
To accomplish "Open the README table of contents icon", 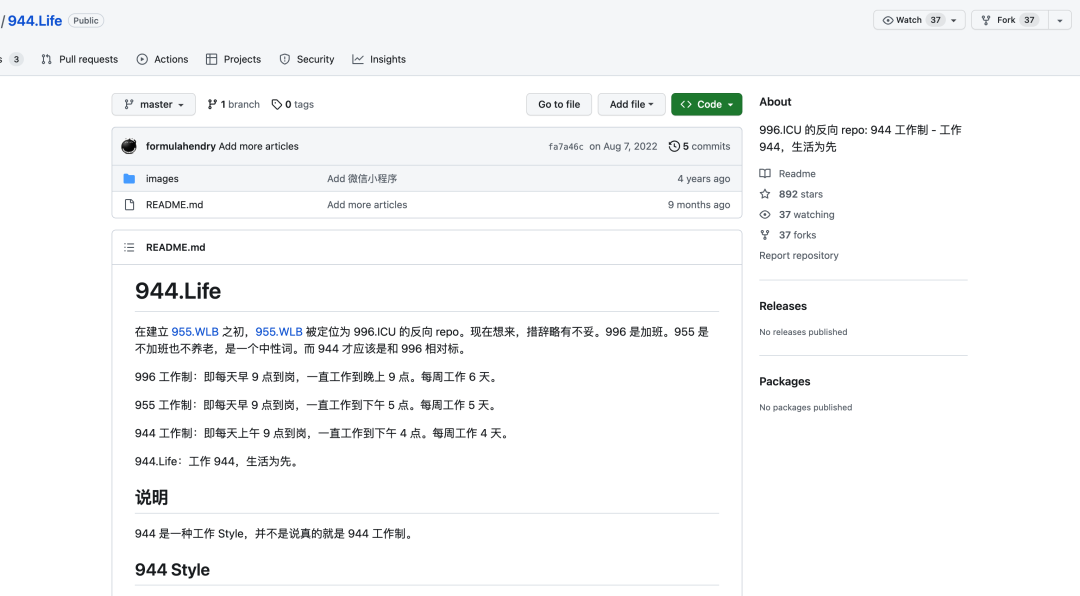I will 129,247.
